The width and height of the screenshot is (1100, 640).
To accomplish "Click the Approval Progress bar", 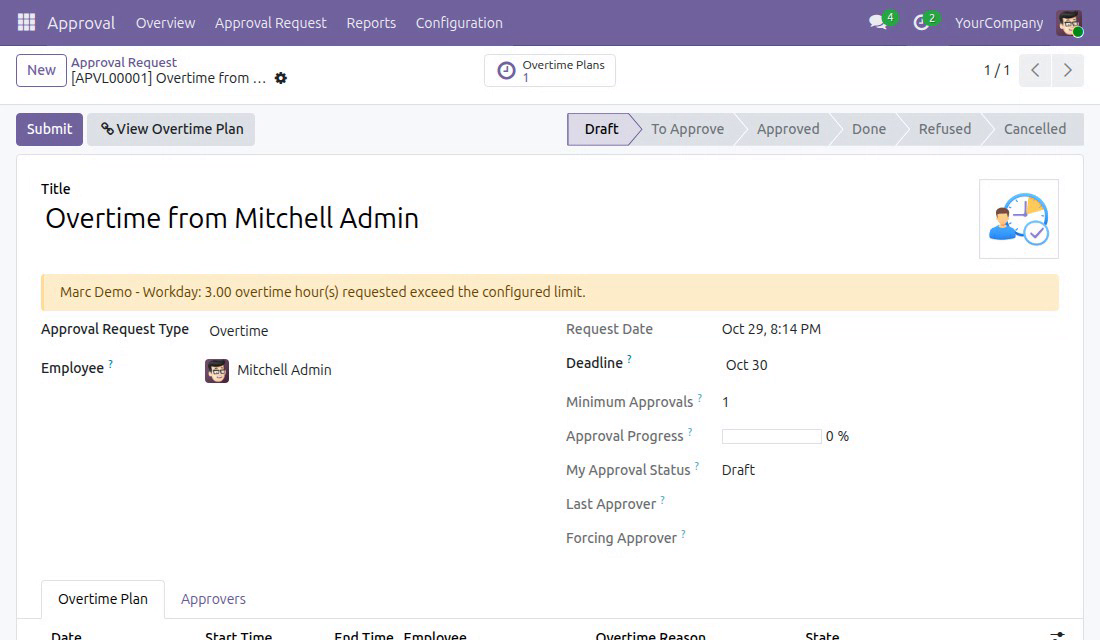I will click(x=772, y=436).
